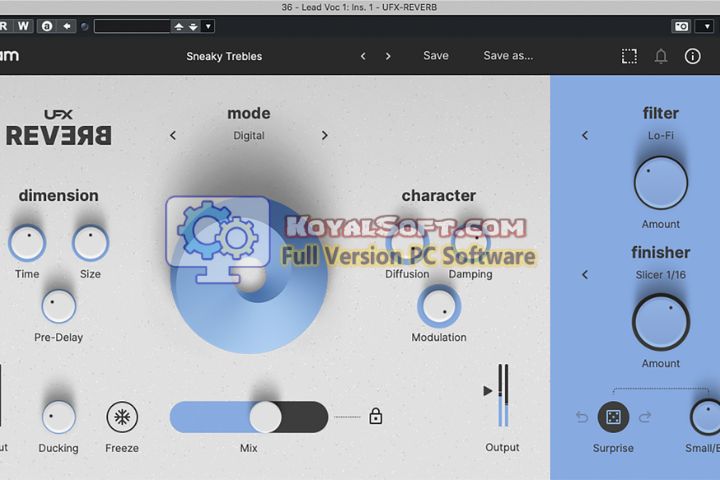Step host preset up arrow
This screenshot has width=720, height=480.
click(x=179, y=27)
